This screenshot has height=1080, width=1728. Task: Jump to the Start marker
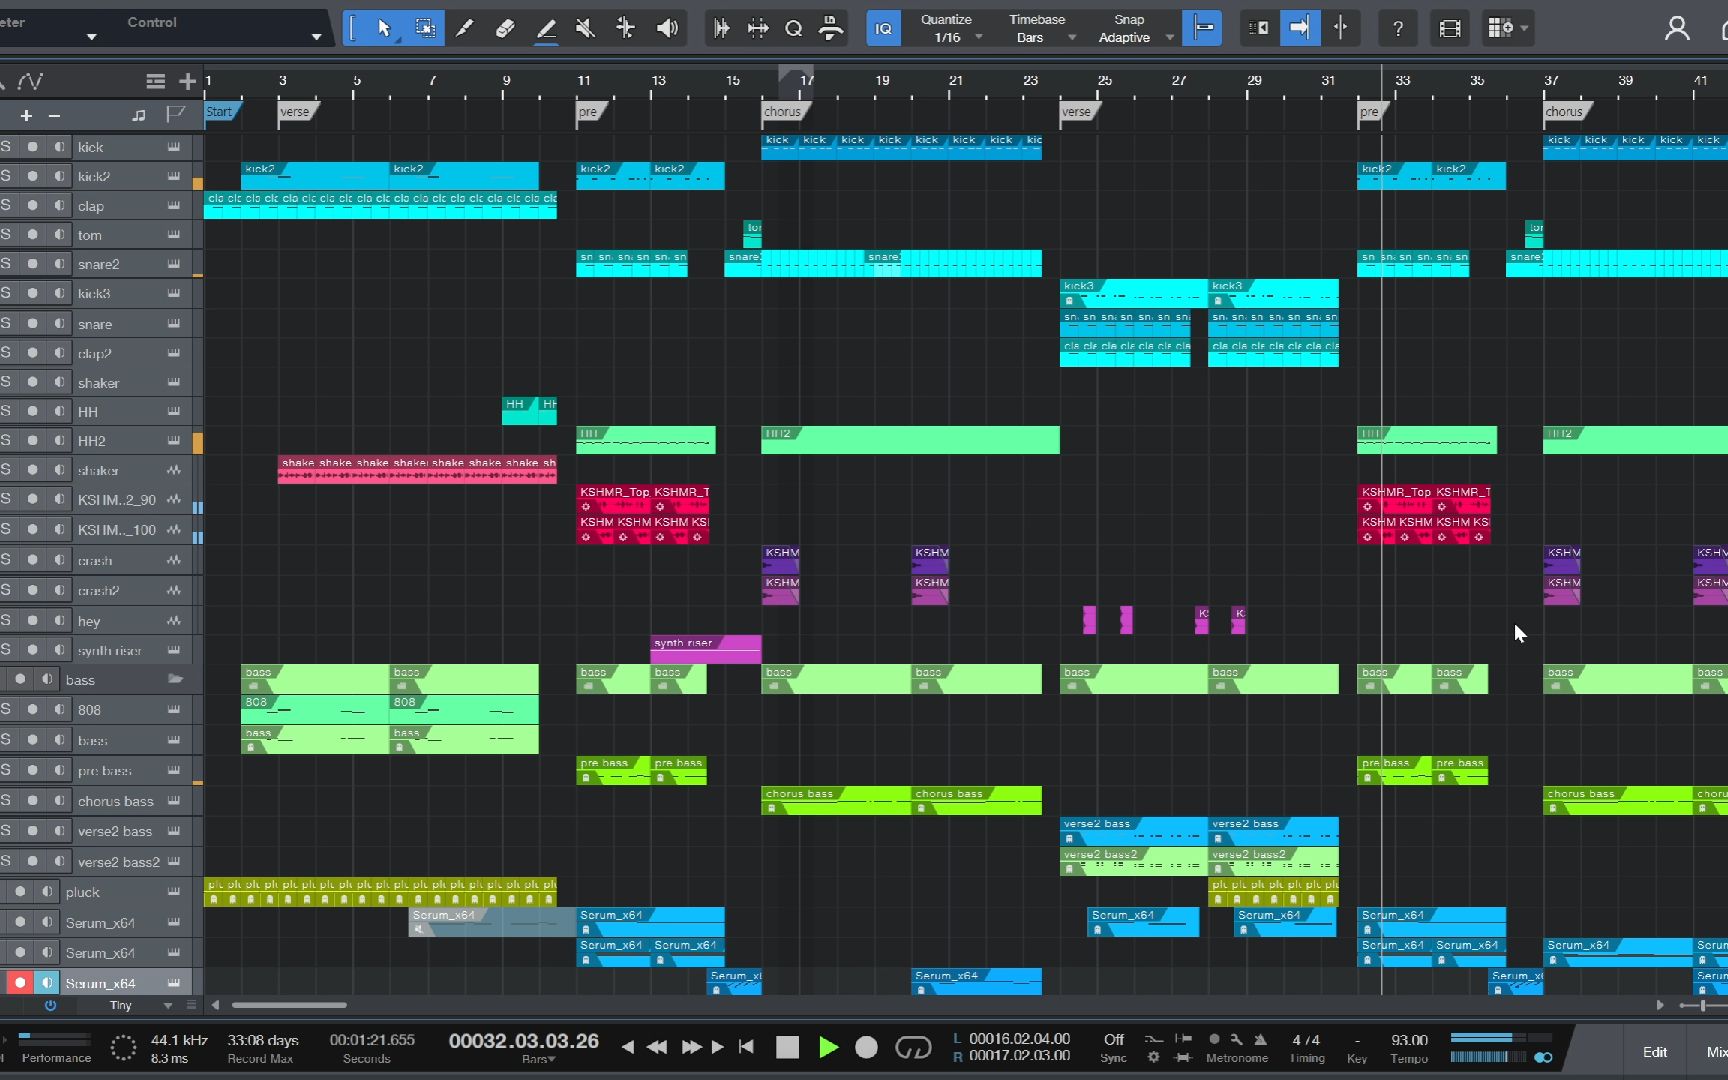[x=219, y=112]
